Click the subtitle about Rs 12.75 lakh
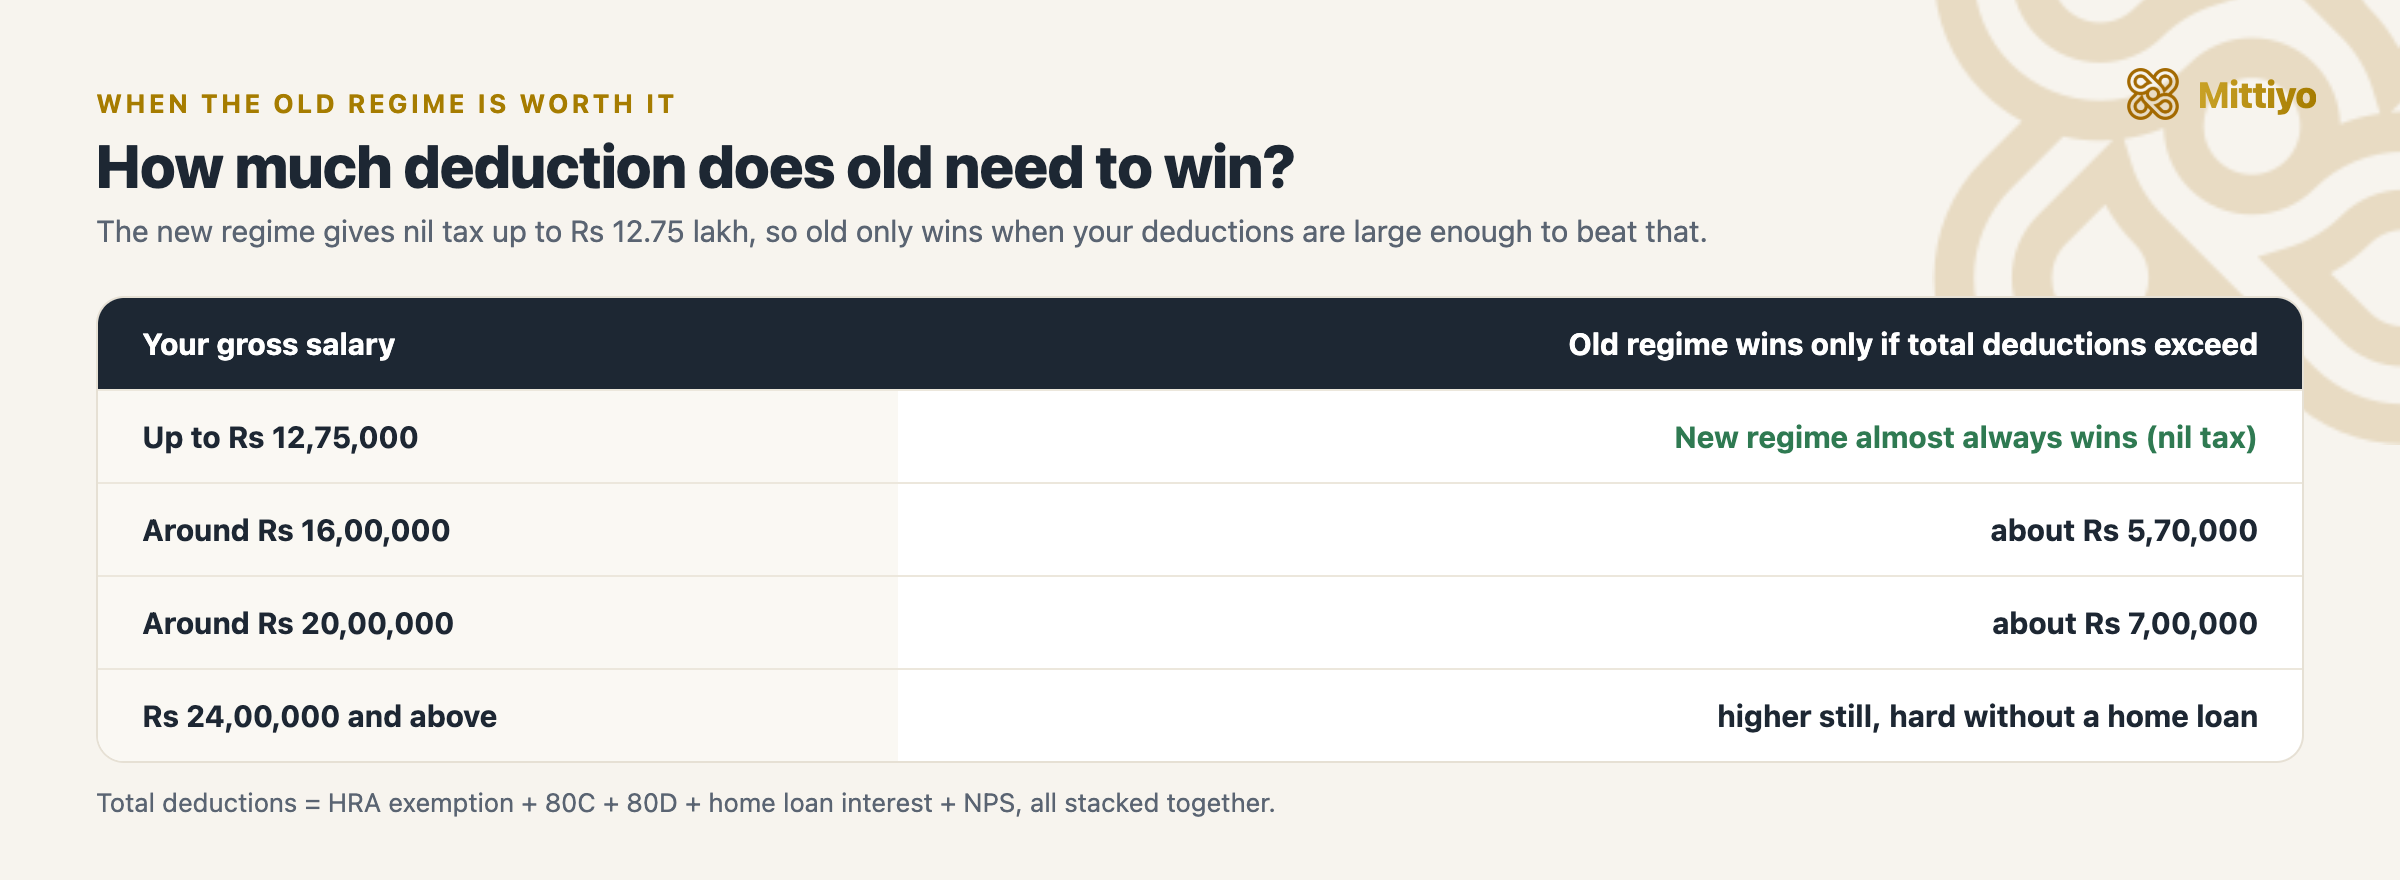Viewport: 2400px width, 880px height. tap(902, 232)
